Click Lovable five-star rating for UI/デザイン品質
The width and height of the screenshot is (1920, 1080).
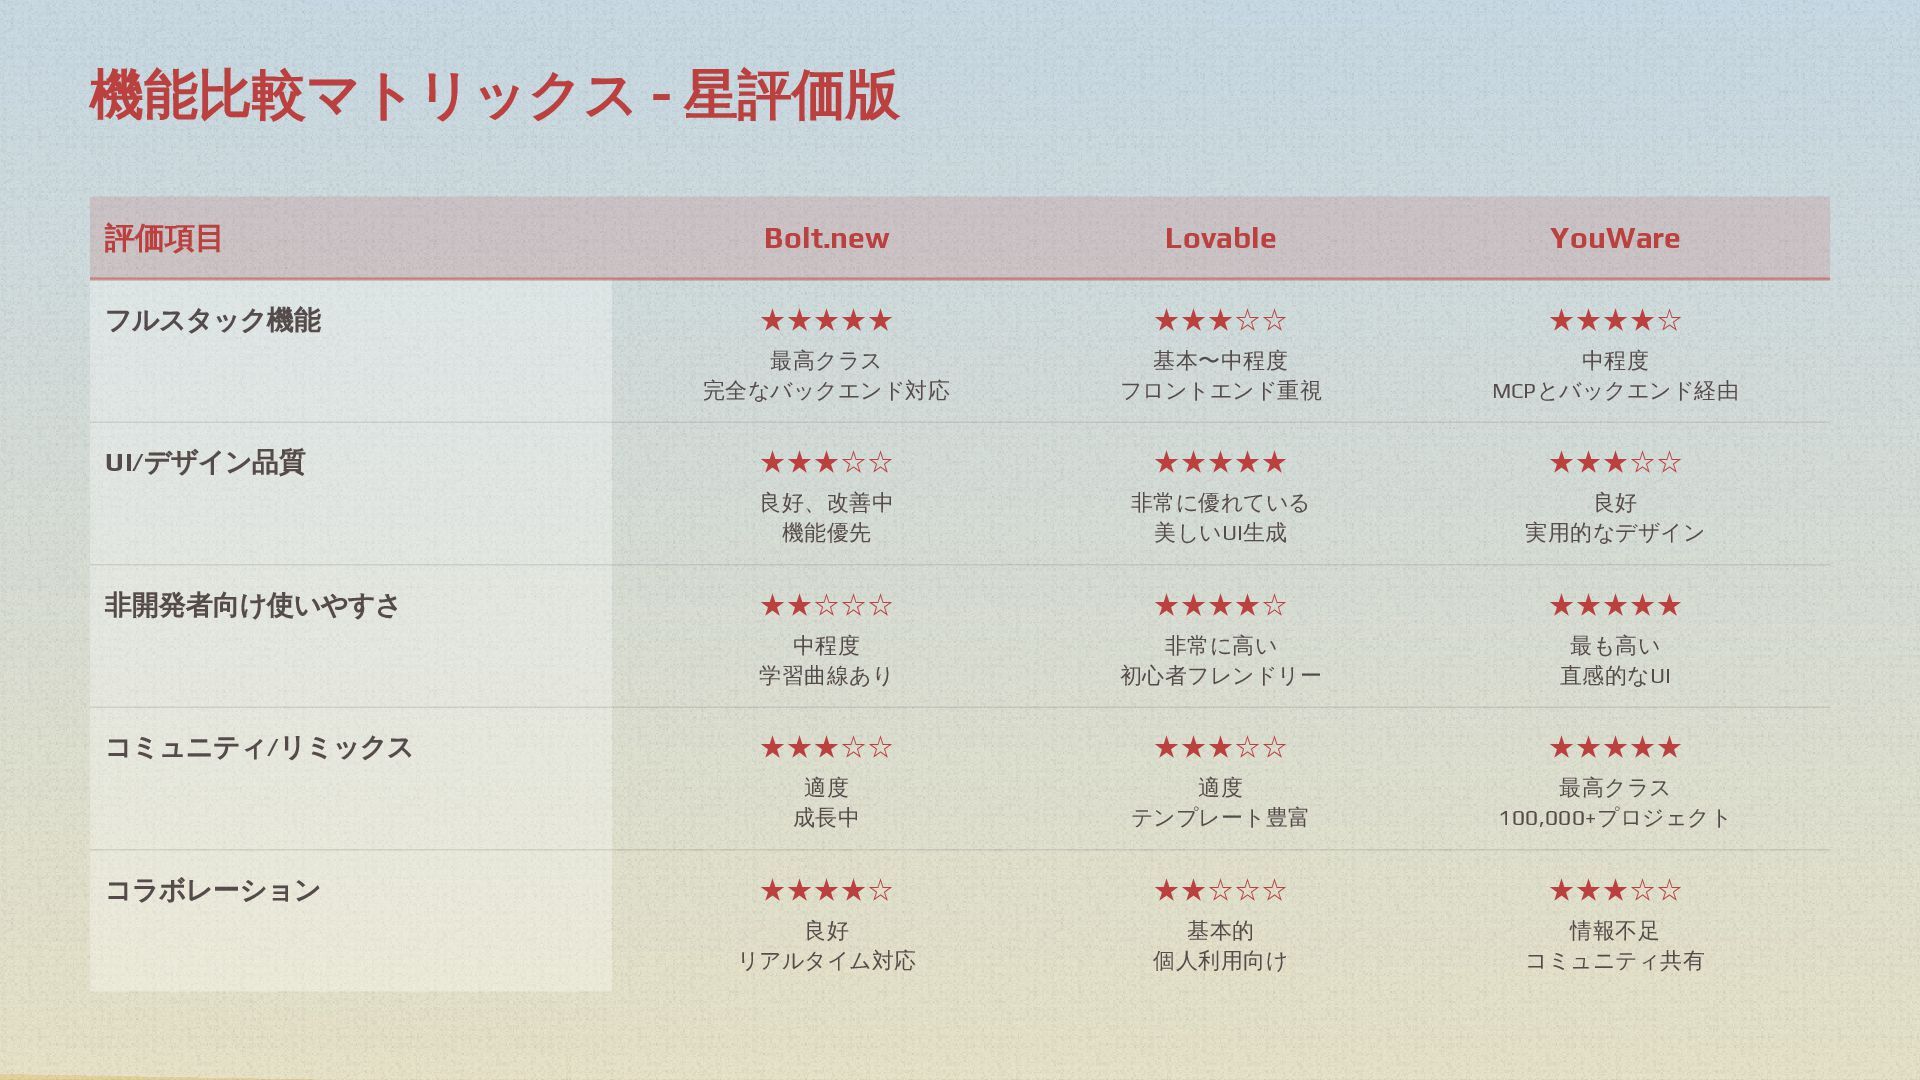tap(1220, 462)
